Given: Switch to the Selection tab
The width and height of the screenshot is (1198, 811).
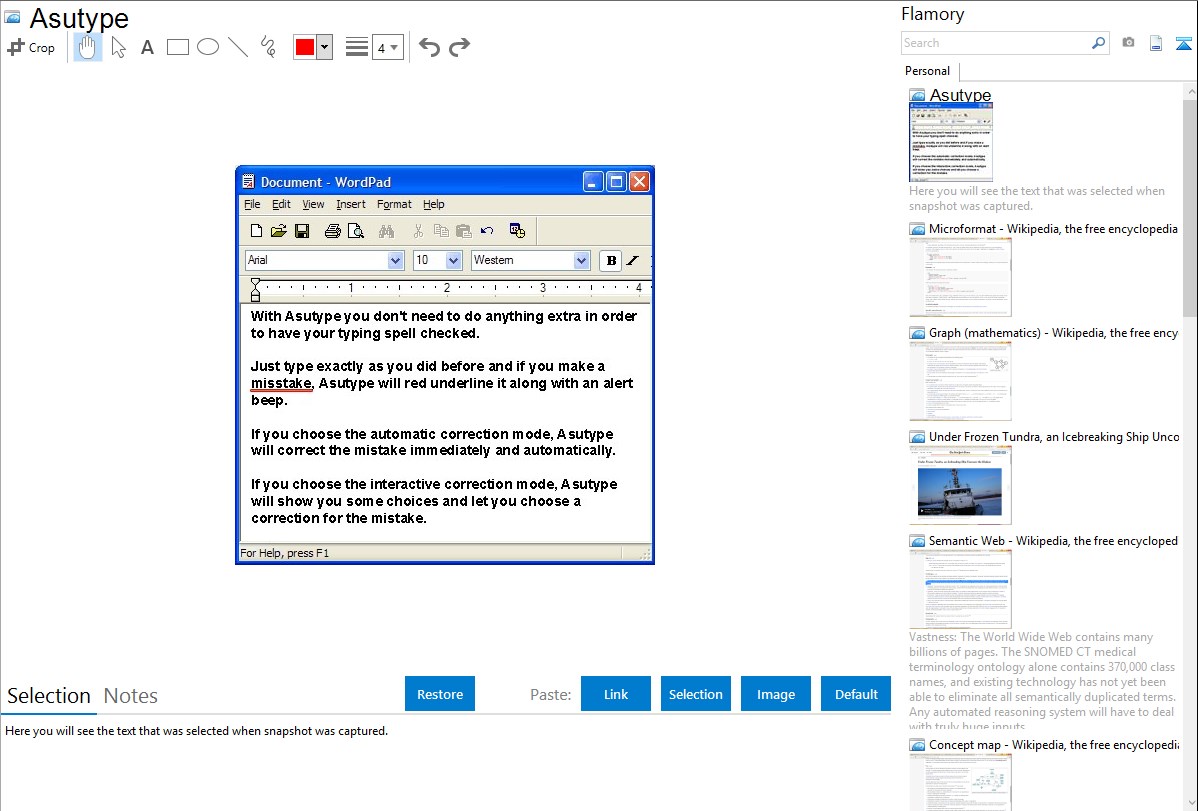Looking at the screenshot, I should pyautogui.click(x=49, y=696).
